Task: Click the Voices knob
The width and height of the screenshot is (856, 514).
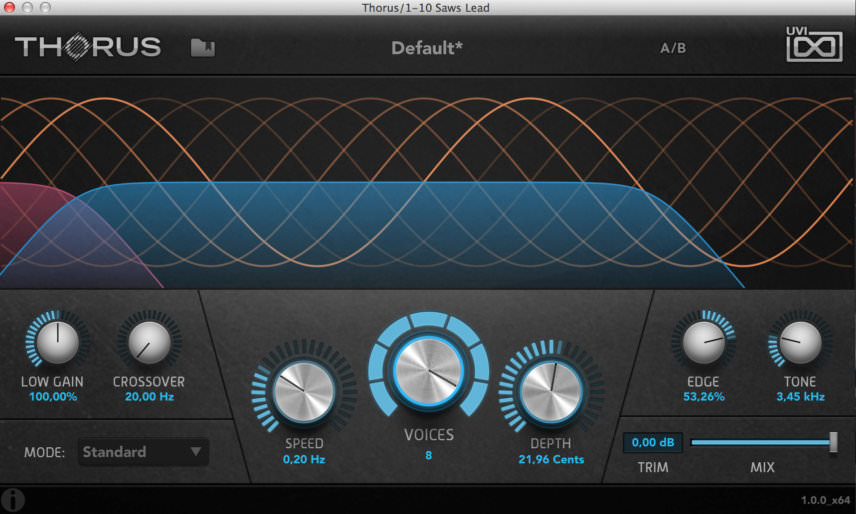Action: [429, 371]
